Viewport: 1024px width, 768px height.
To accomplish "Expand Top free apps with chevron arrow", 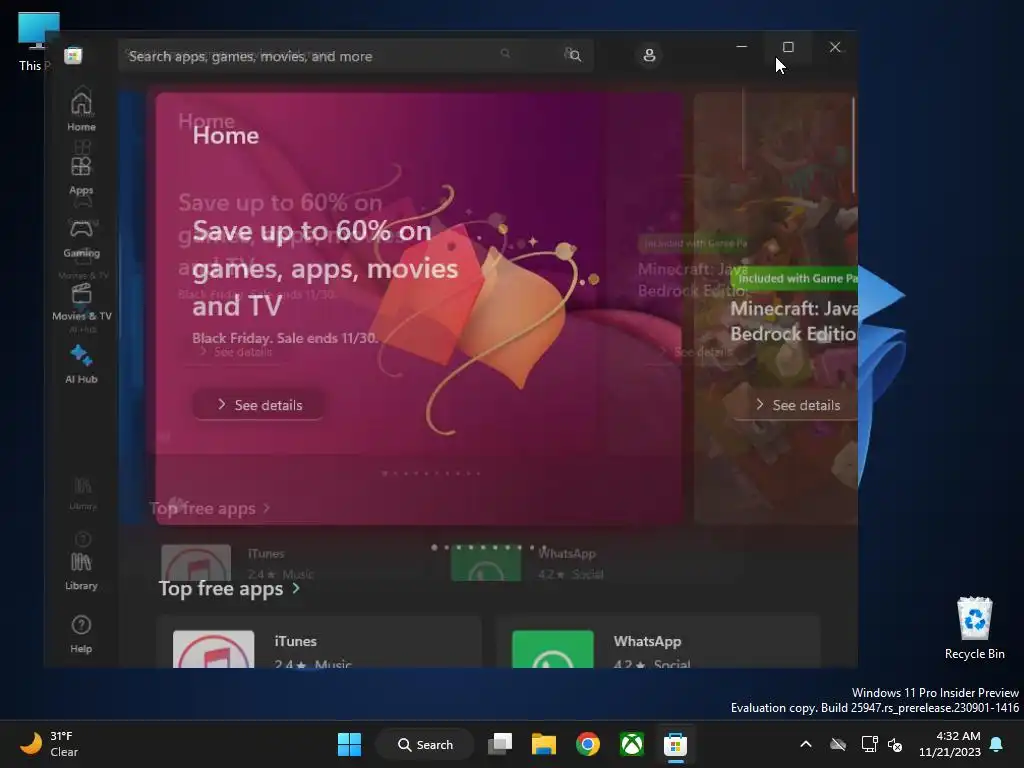I will click(296, 588).
